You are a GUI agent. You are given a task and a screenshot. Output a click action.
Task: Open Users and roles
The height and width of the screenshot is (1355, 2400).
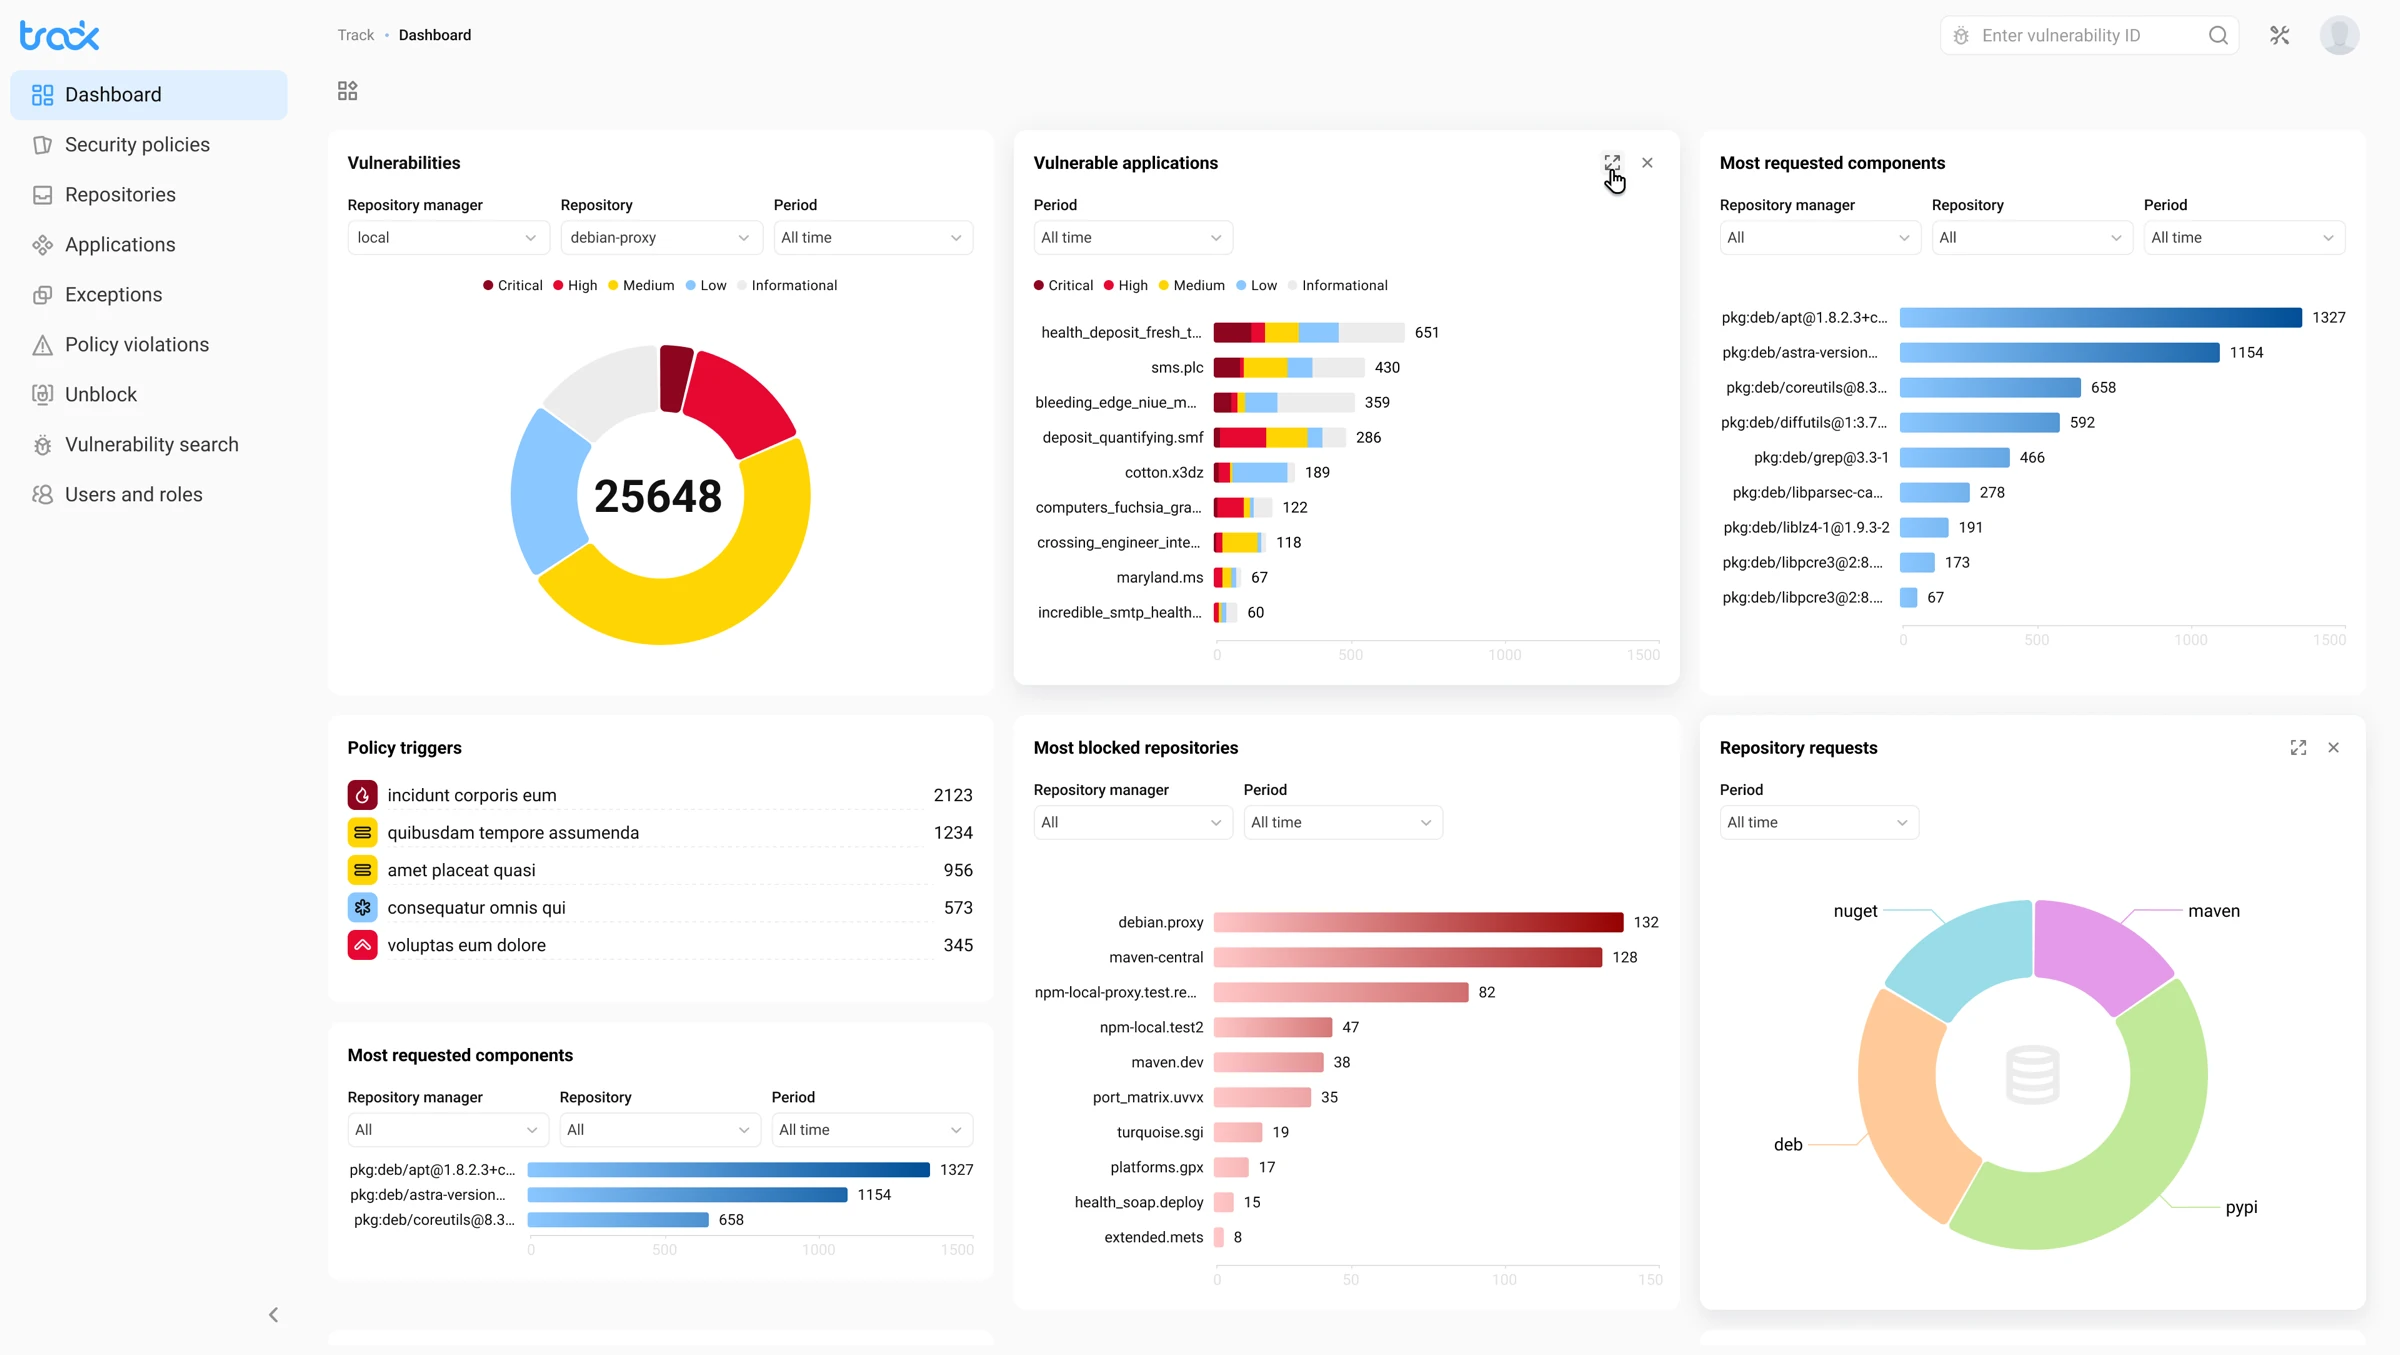(x=149, y=495)
